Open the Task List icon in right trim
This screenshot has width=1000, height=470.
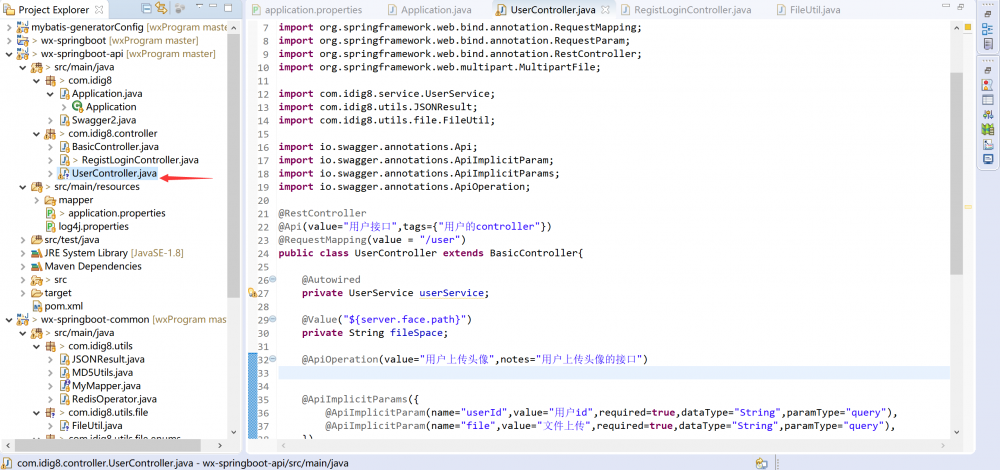pos(987,44)
